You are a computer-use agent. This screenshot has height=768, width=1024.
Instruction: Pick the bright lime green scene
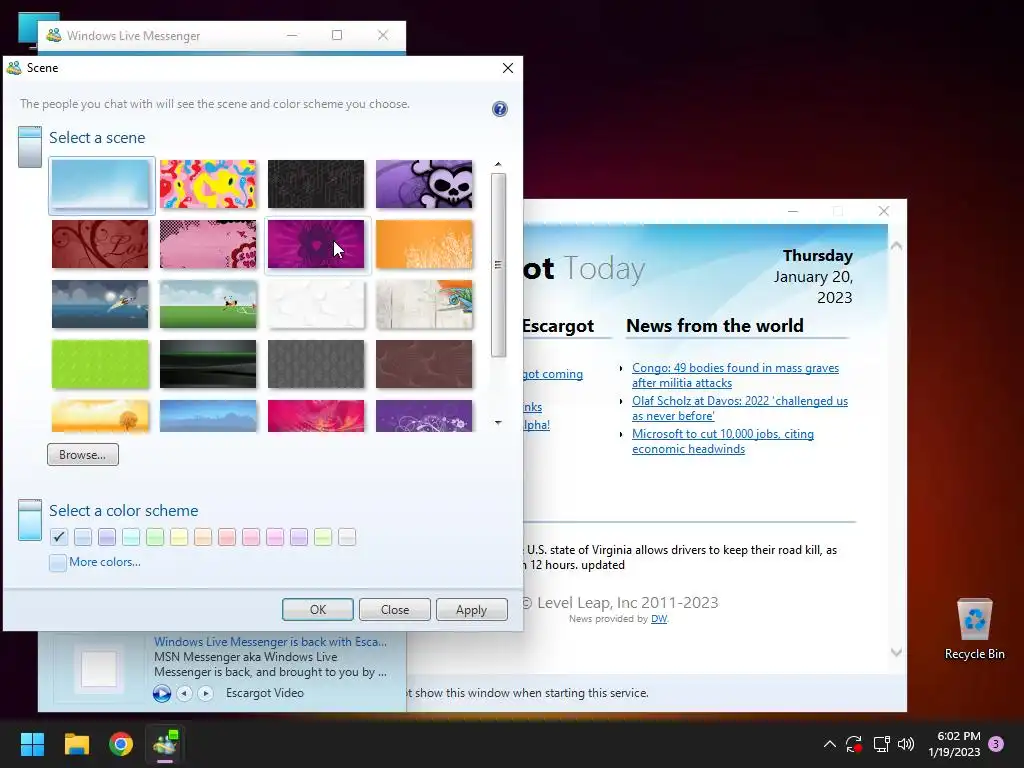[x=101, y=364]
